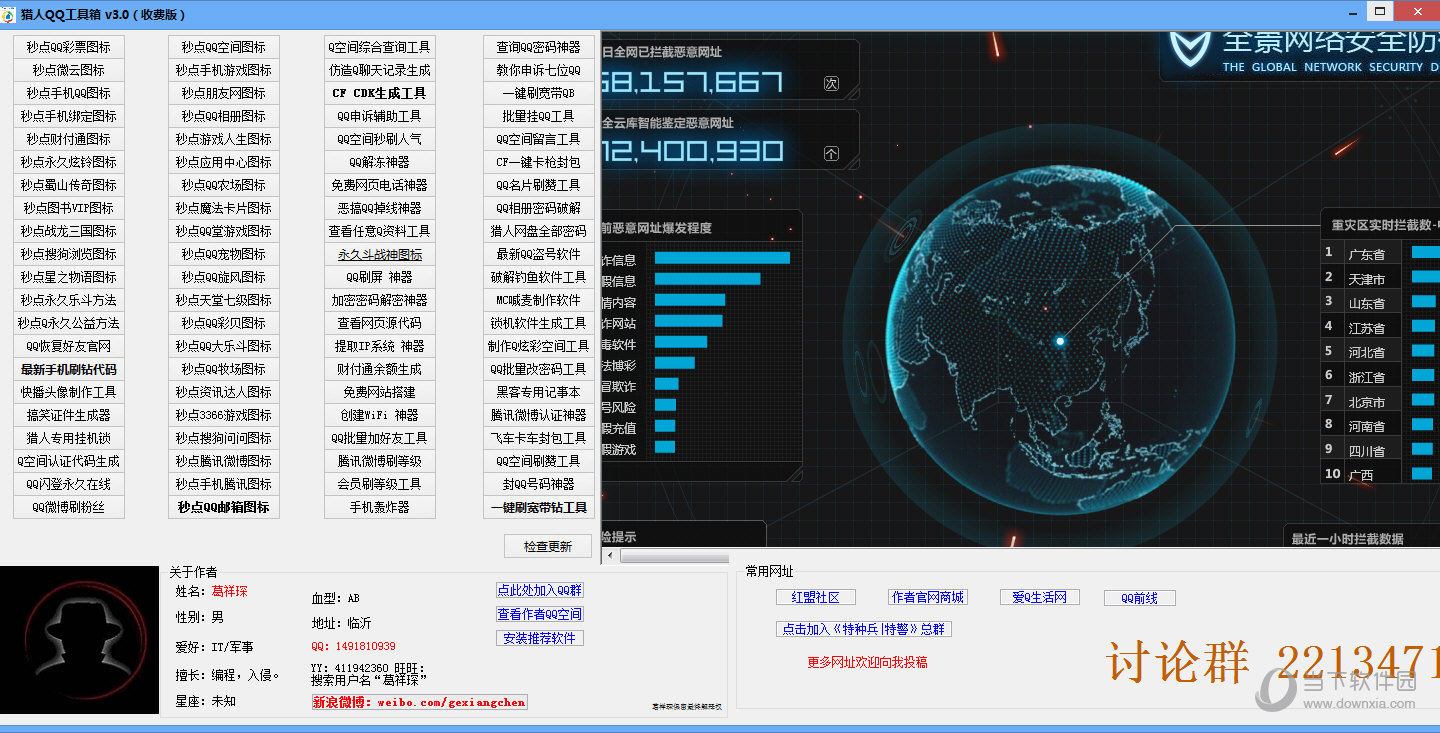Follow the 点此处加入QQ群 link
This screenshot has height=733, width=1440.
click(x=540, y=590)
